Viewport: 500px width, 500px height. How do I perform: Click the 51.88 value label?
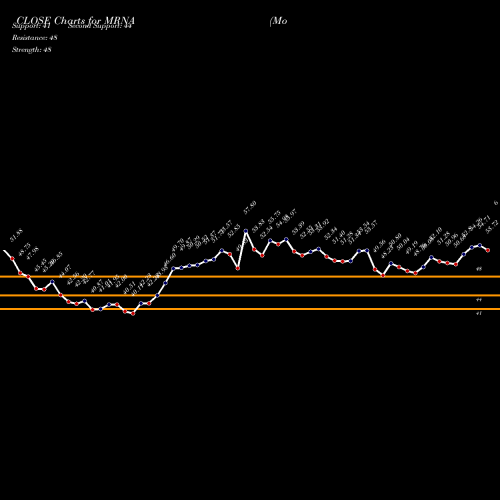click(16, 235)
